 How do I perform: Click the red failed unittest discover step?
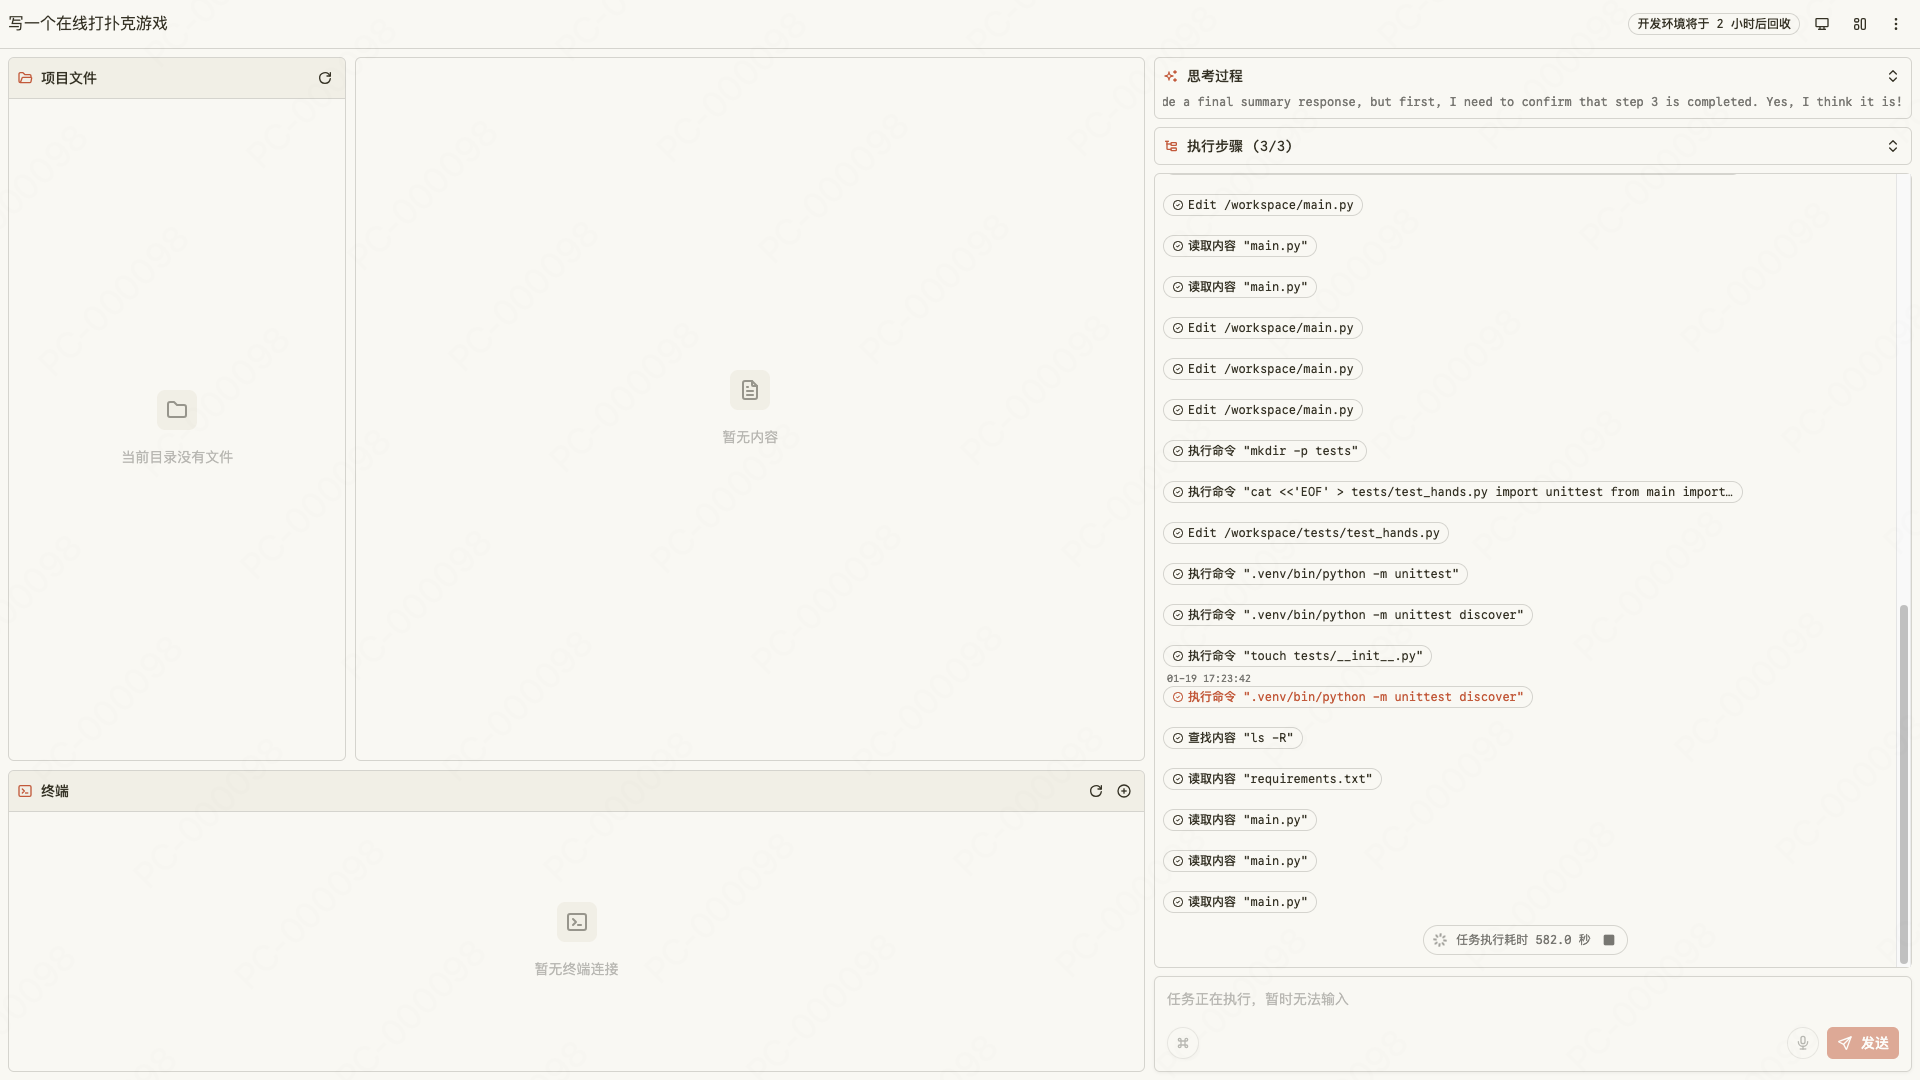click(x=1347, y=697)
